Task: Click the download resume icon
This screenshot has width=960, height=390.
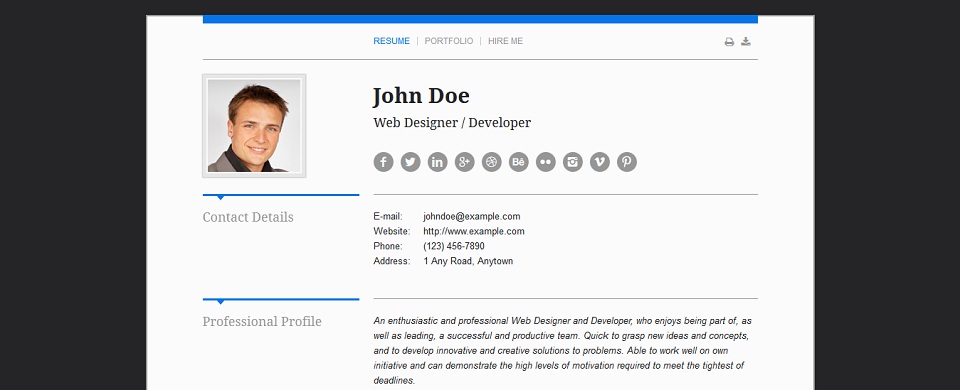Action: pyautogui.click(x=746, y=42)
